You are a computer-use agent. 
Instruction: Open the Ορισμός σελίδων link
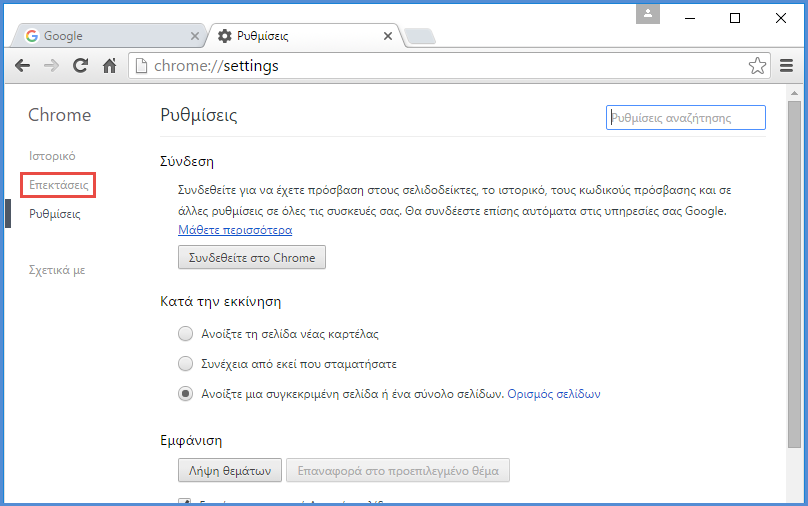pos(554,394)
